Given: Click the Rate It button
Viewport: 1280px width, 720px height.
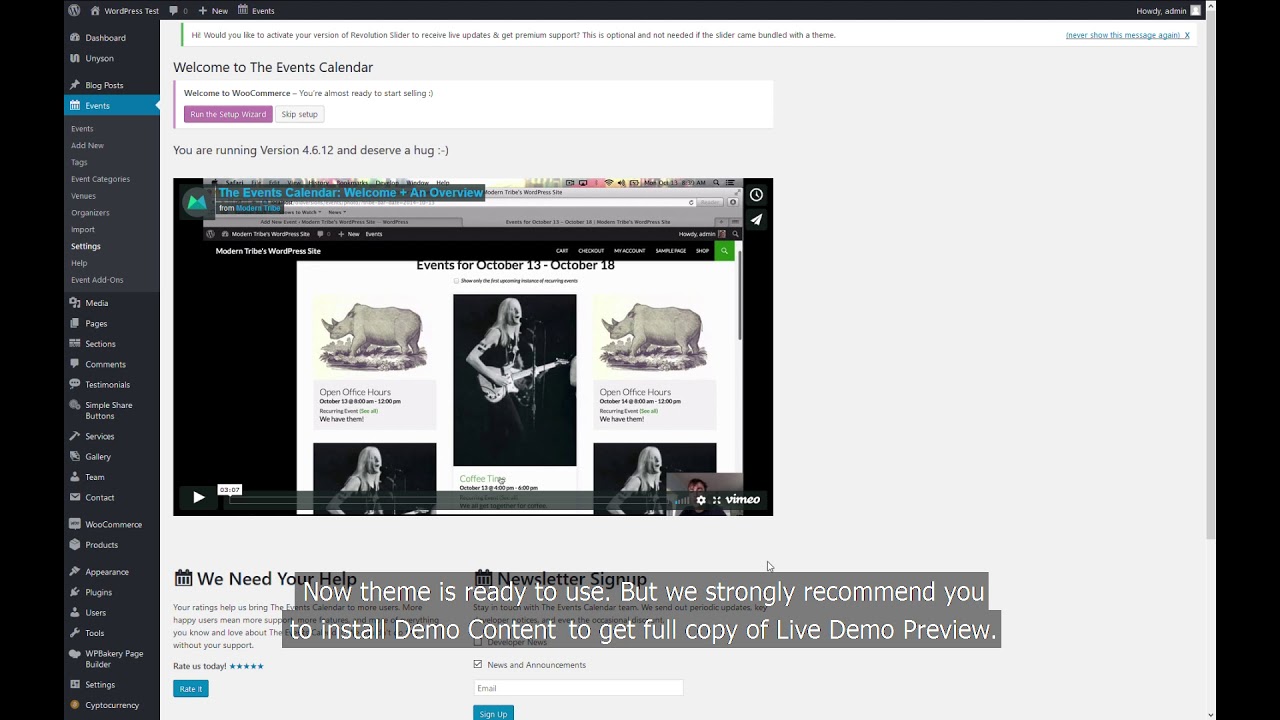Looking at the screenshot, I should click(190, 689).
